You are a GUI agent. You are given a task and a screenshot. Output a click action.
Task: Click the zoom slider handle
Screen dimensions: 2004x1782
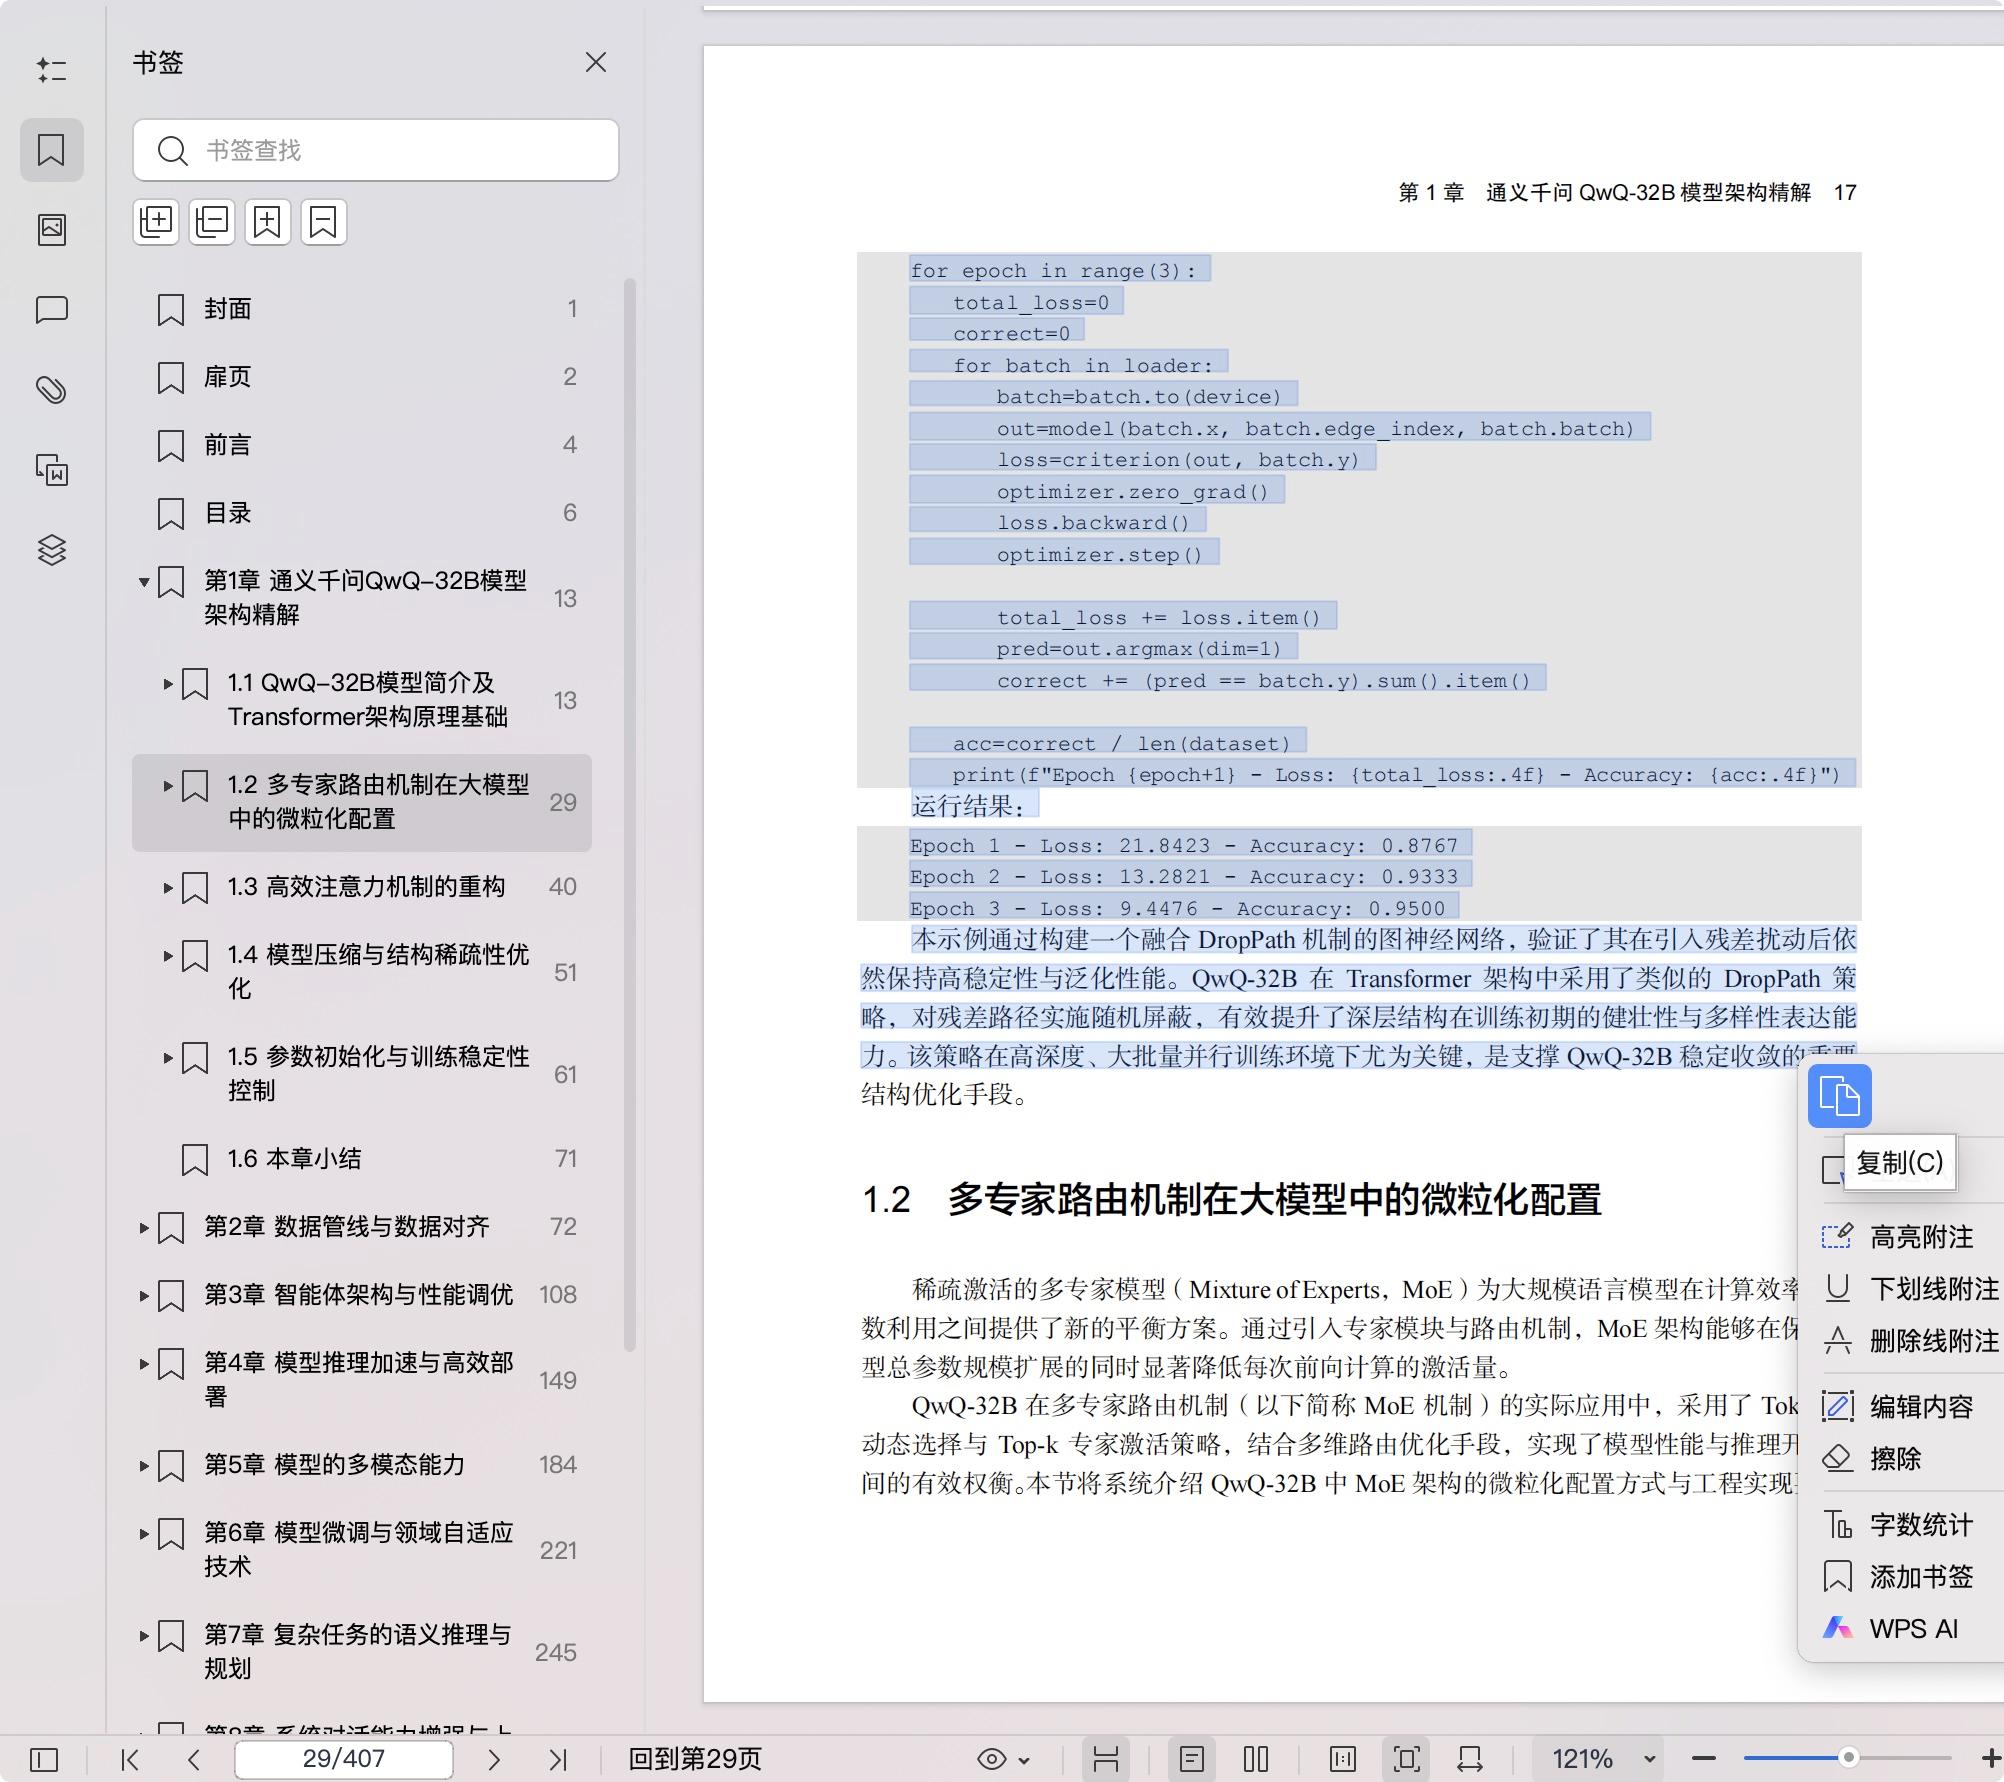point(1848,1757)
